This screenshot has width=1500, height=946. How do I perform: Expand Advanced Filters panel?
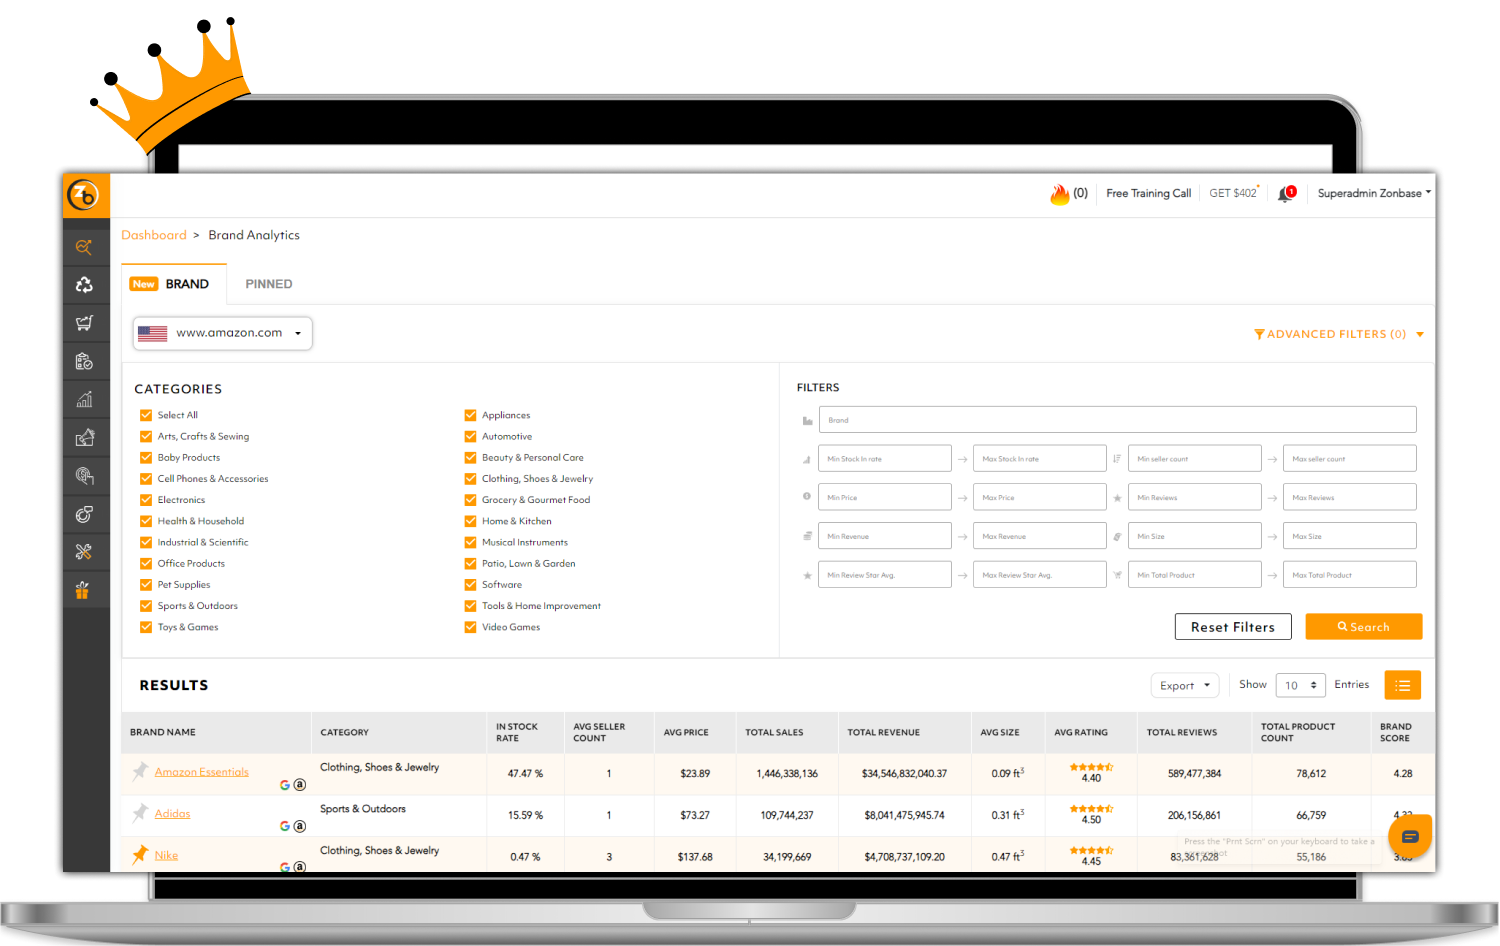coord(1338,334)
